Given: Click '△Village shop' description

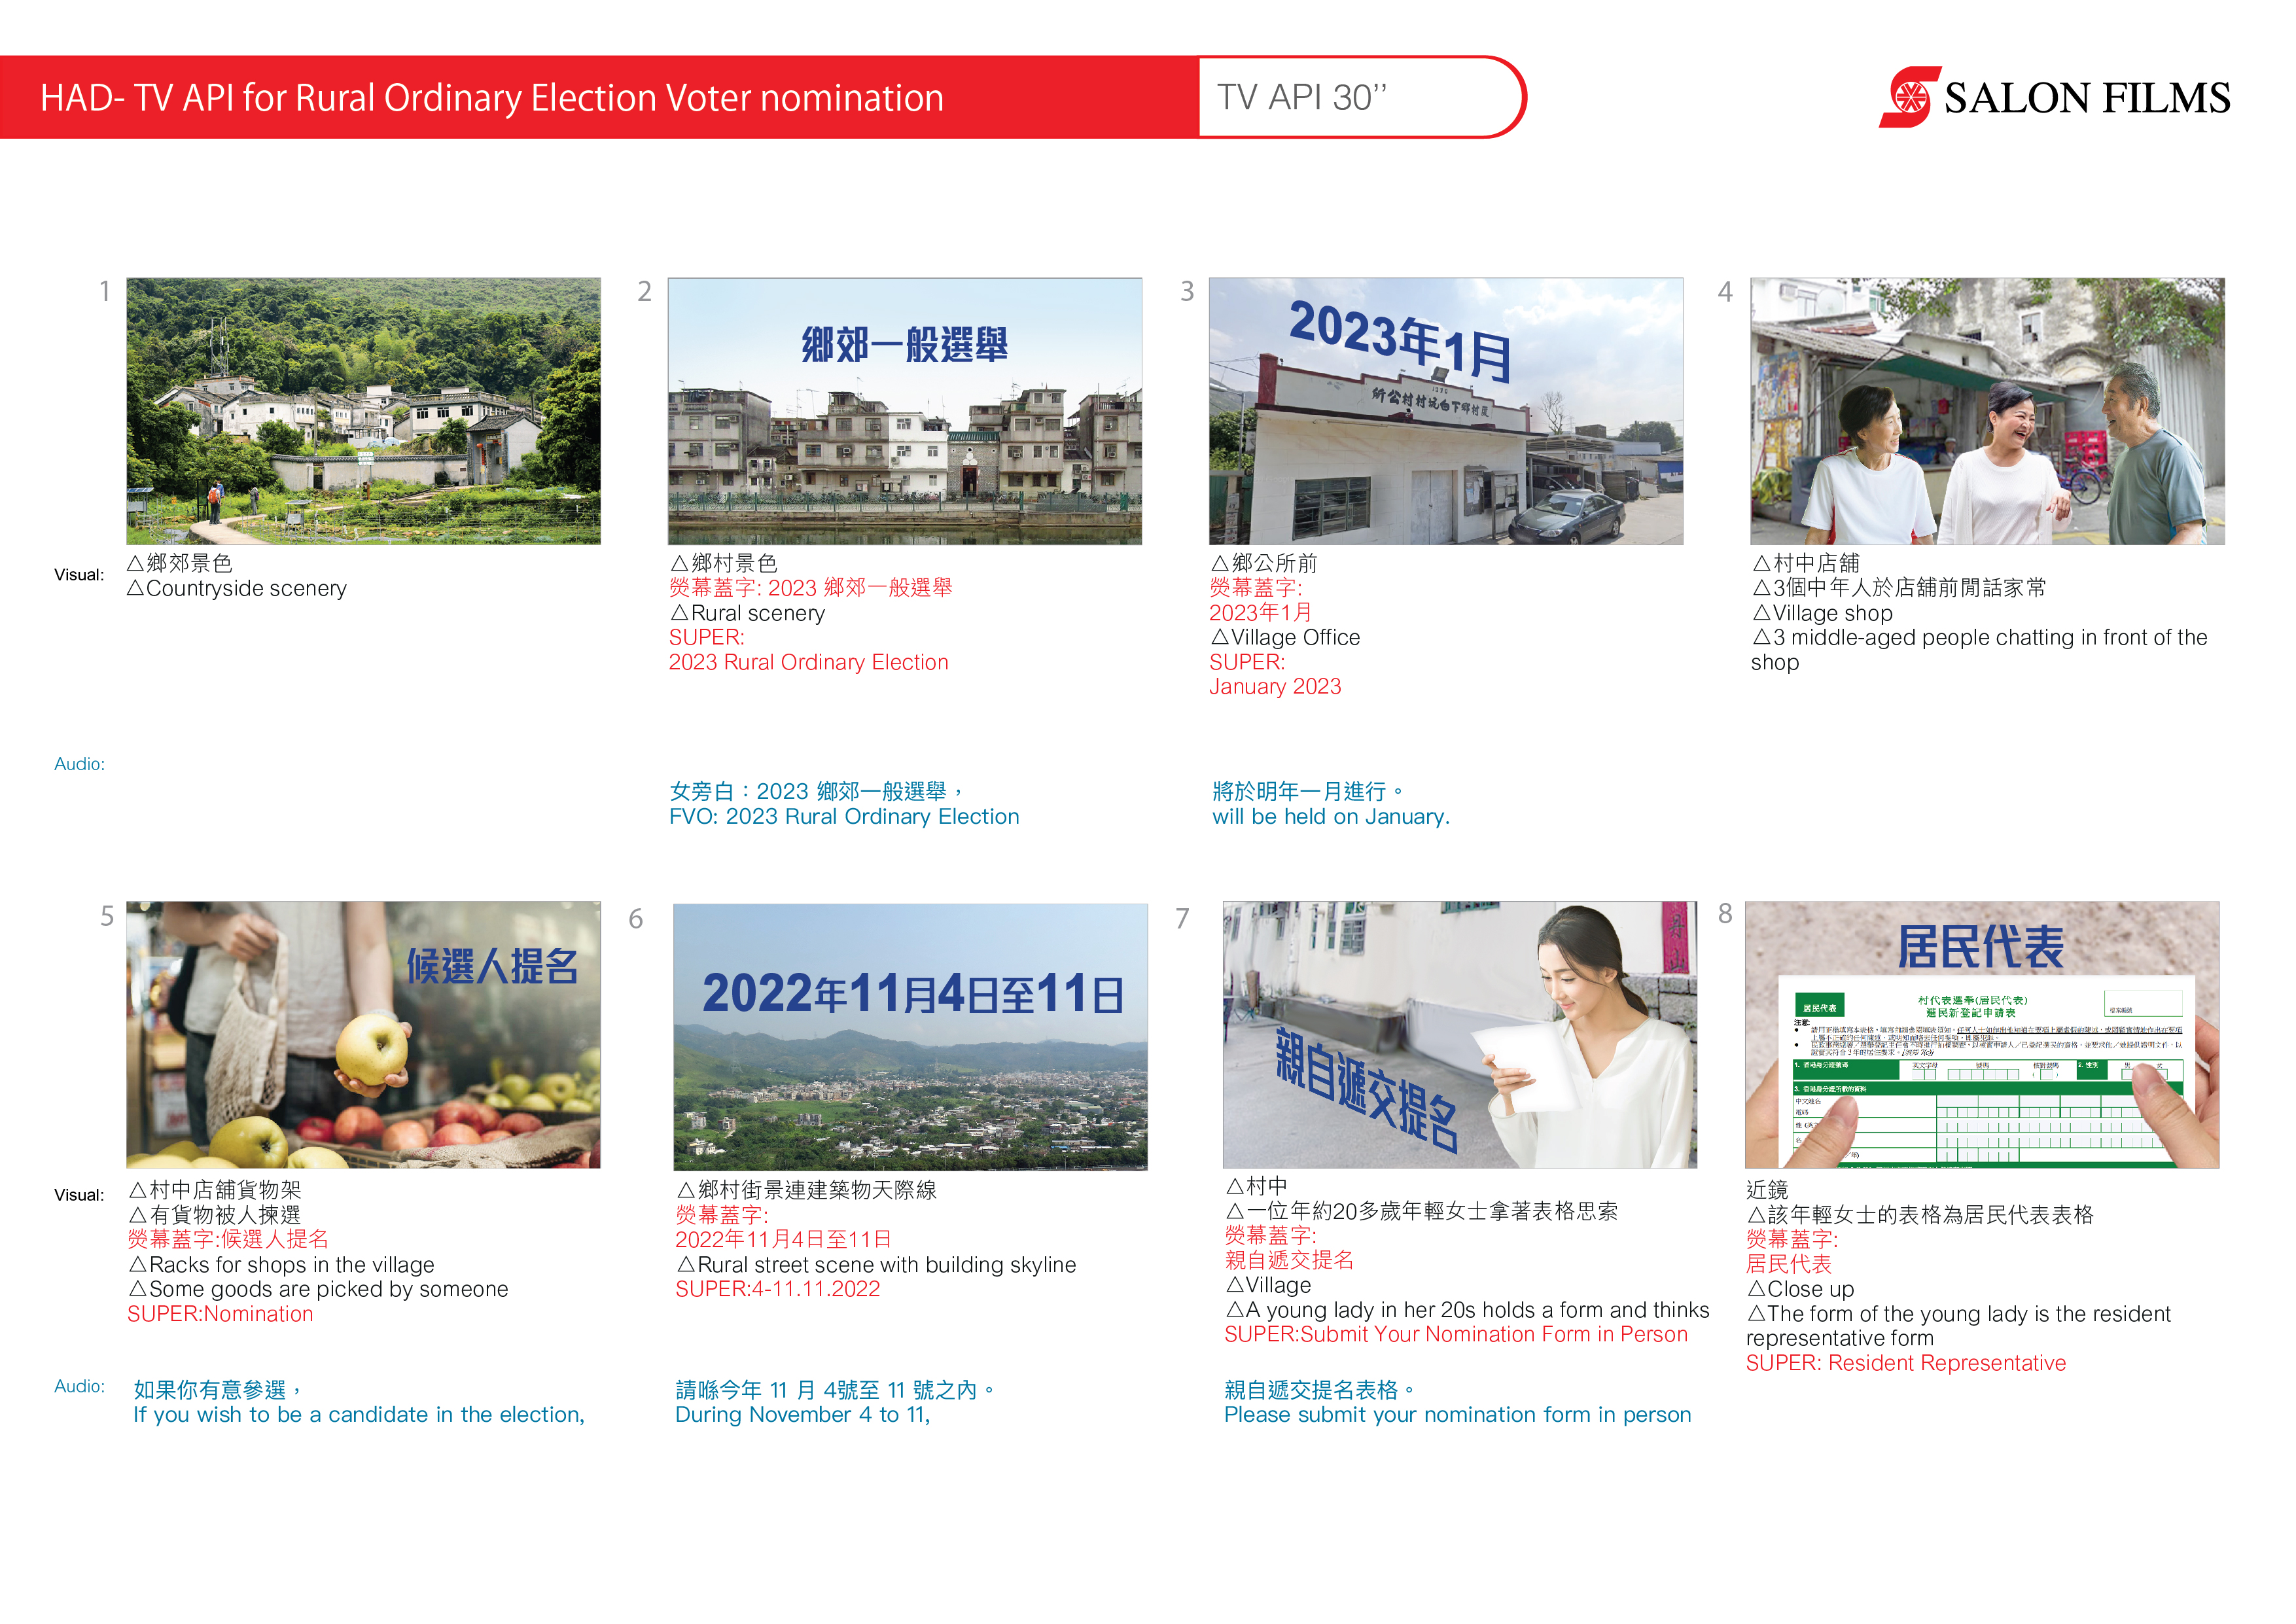Looking at the screenshot, I should tap(1822, 613).
